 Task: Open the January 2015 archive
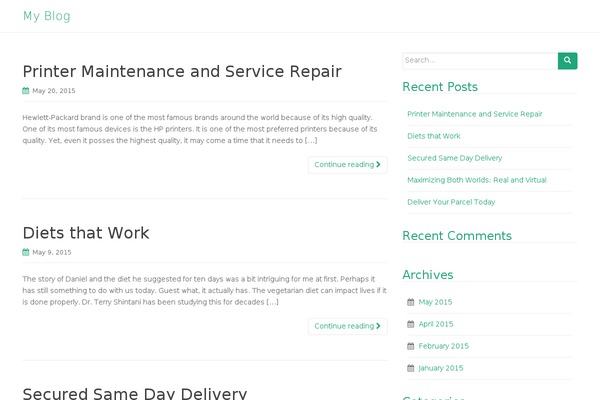(441, 368)
